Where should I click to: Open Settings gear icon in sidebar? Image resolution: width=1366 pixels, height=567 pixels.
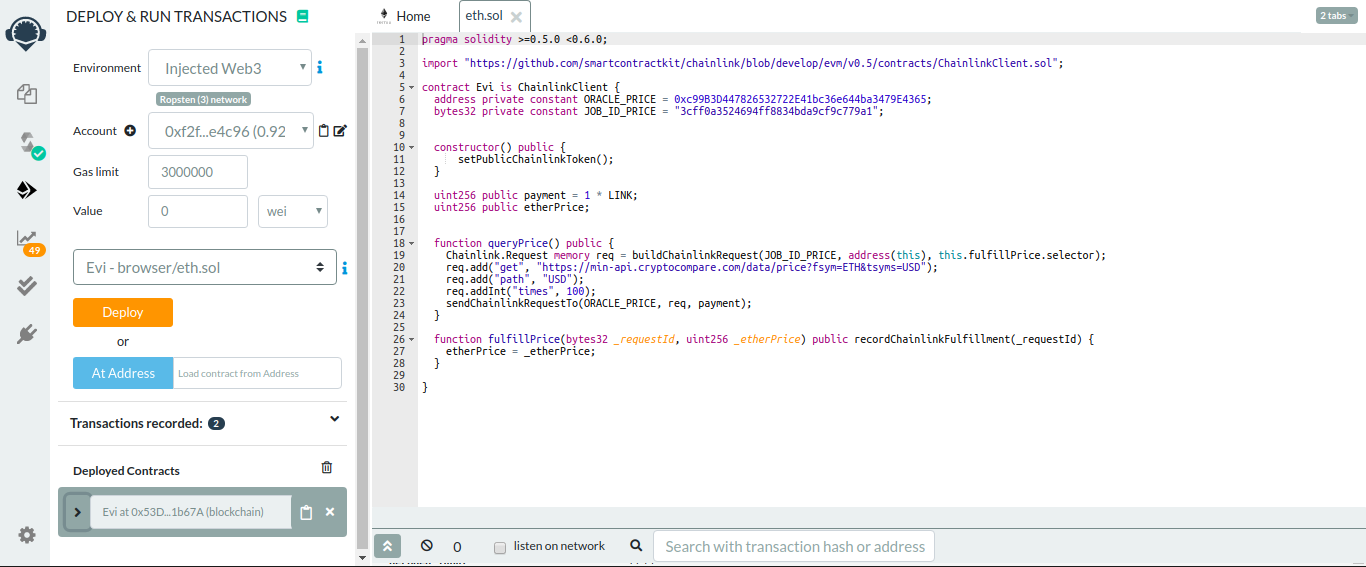point(27,535)
